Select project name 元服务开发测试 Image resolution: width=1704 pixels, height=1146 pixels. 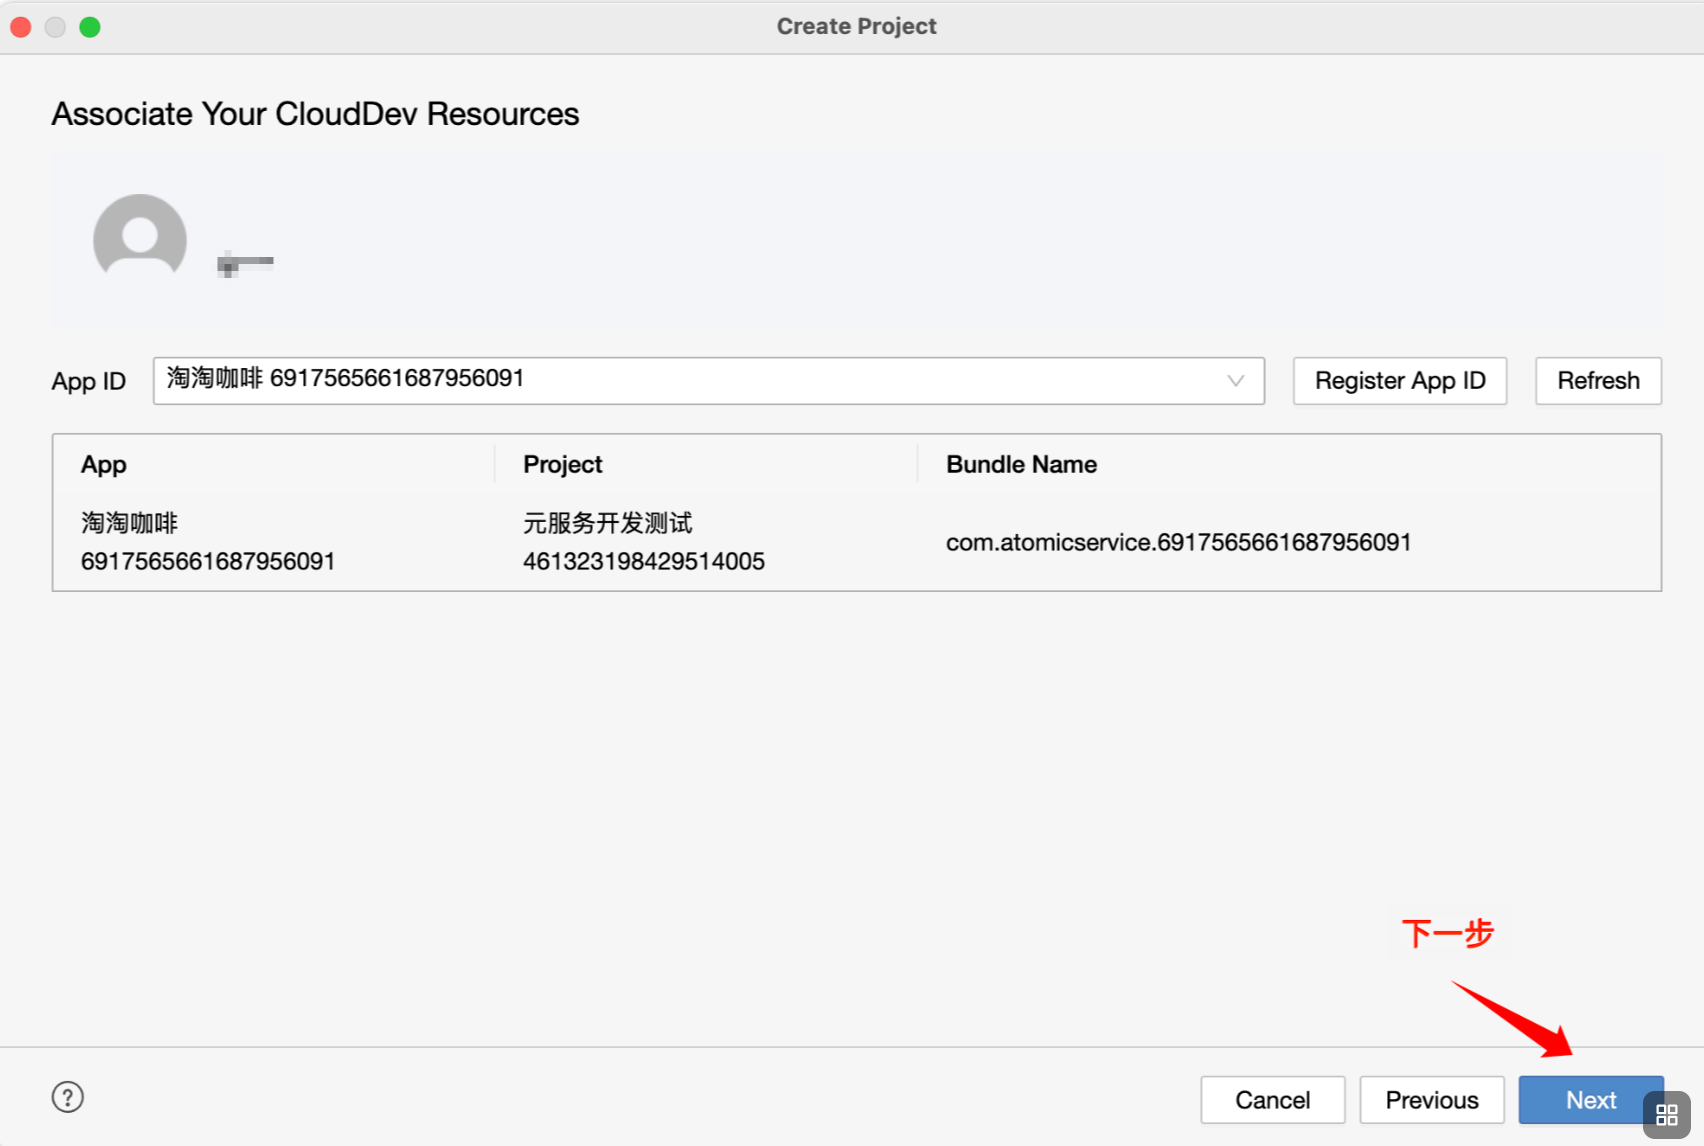608,523
